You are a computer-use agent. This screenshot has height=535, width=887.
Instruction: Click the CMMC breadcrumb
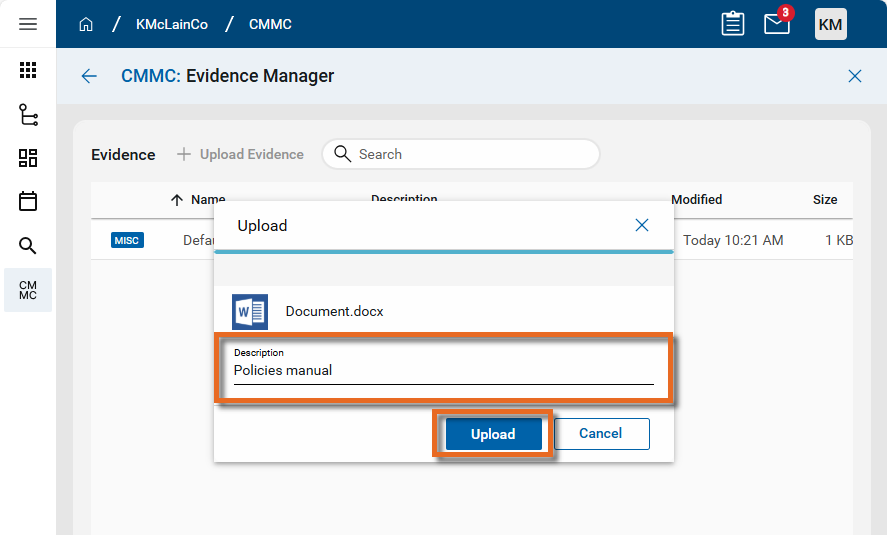coord(270,24)
